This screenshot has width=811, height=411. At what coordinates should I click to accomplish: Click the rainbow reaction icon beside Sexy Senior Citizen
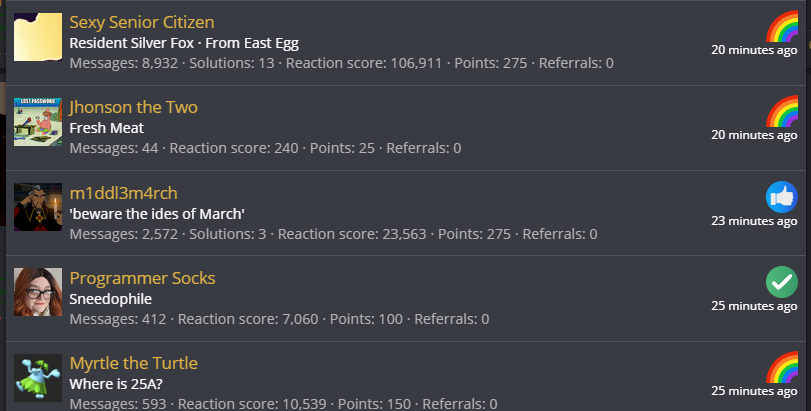point(782,26)
